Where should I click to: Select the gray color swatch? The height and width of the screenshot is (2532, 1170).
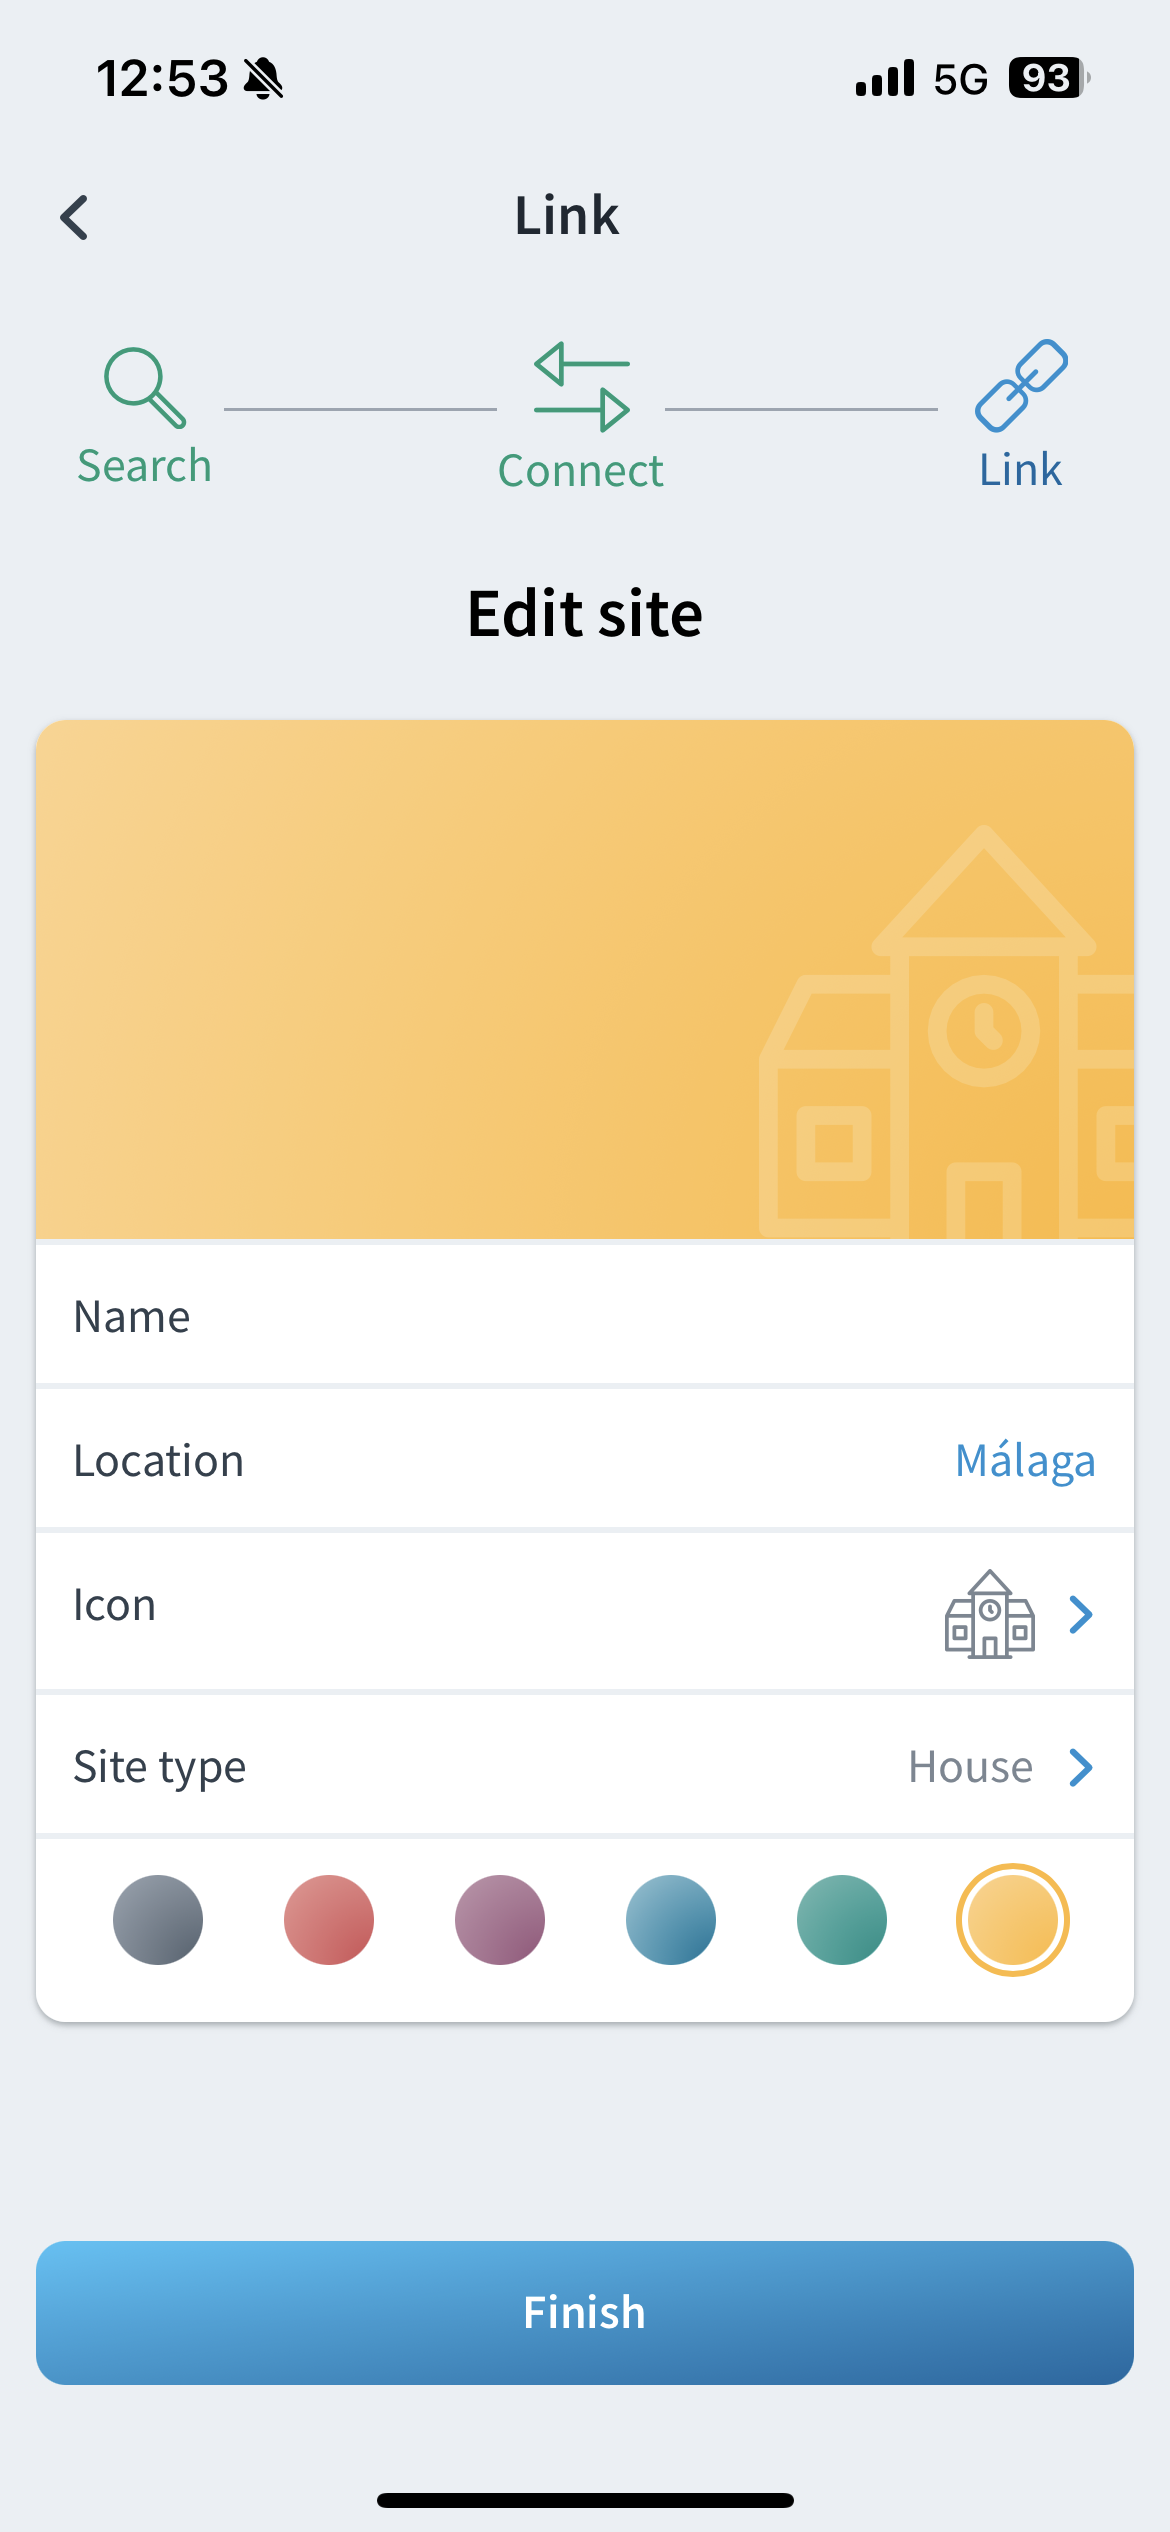[158, 1920]
